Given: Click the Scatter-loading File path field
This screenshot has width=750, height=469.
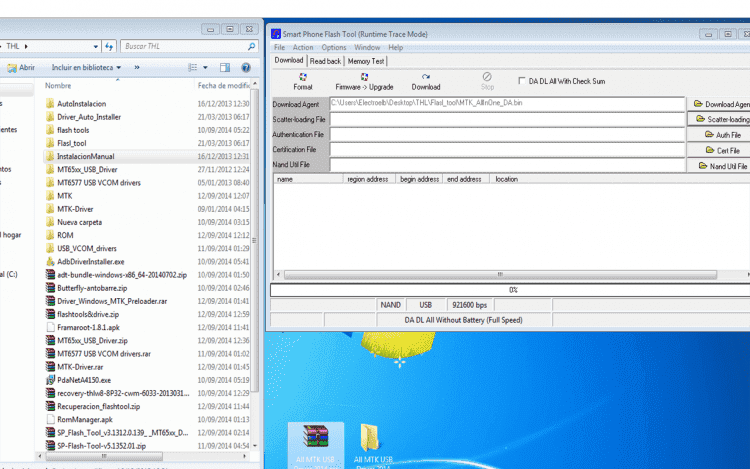Looking at the screenshot, I should (x=507, y=119).
